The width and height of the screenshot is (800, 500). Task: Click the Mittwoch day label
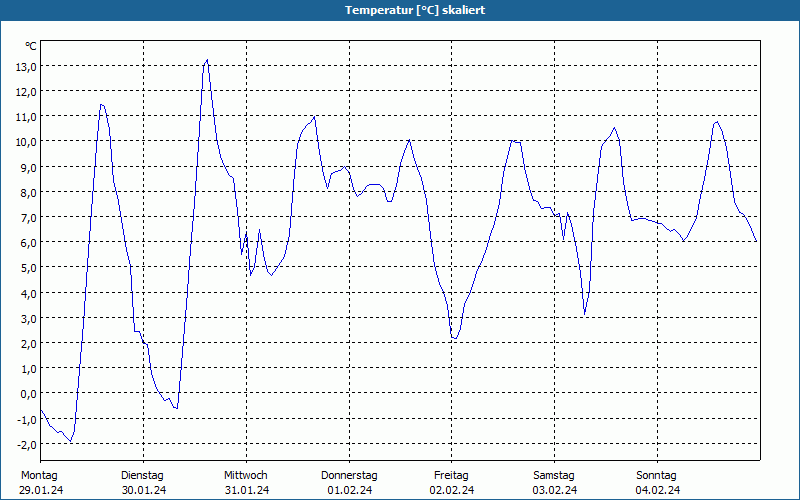(246, 476)
